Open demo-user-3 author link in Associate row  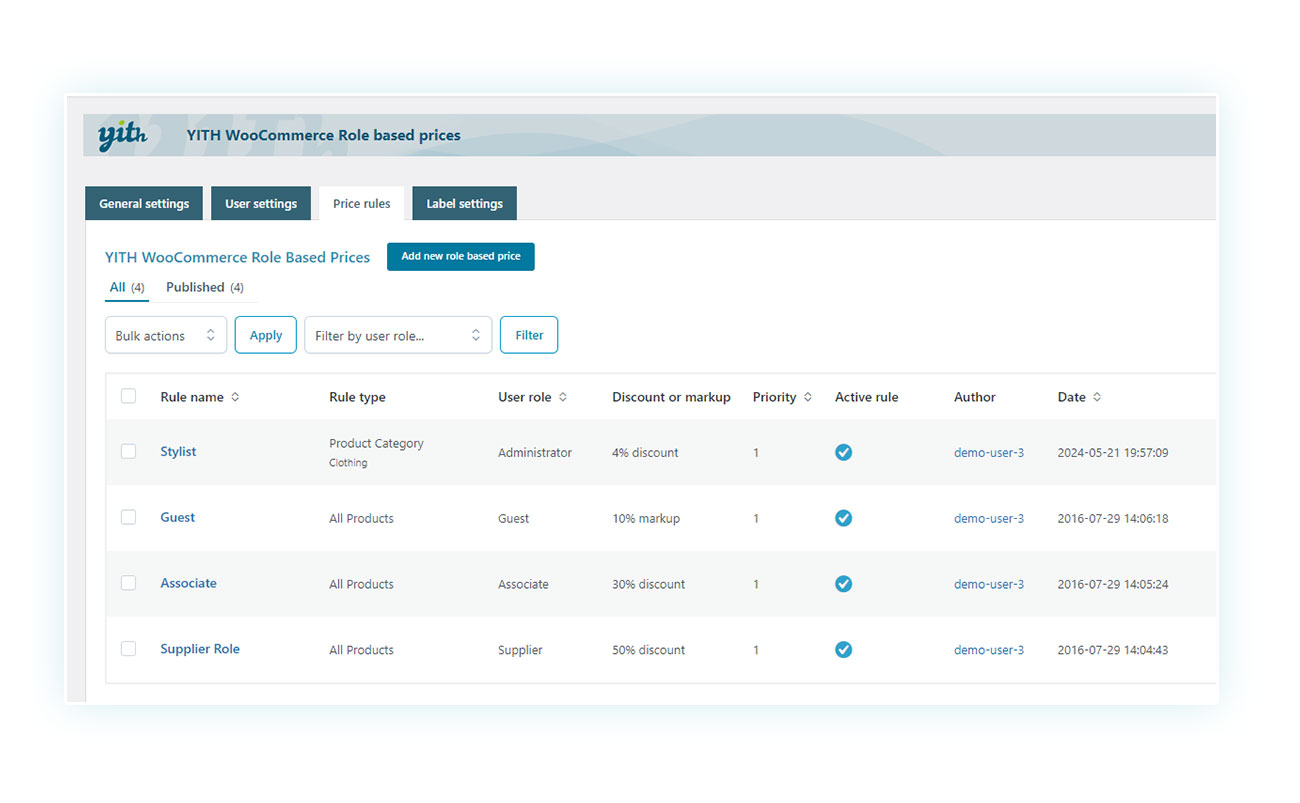tap(989, 584)
